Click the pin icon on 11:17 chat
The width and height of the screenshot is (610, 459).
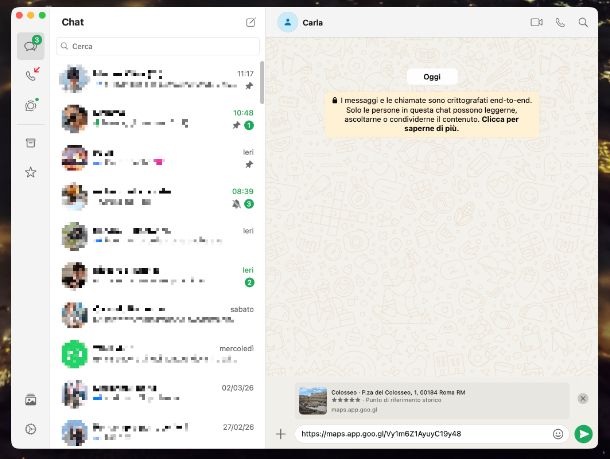tap(249, 86)
